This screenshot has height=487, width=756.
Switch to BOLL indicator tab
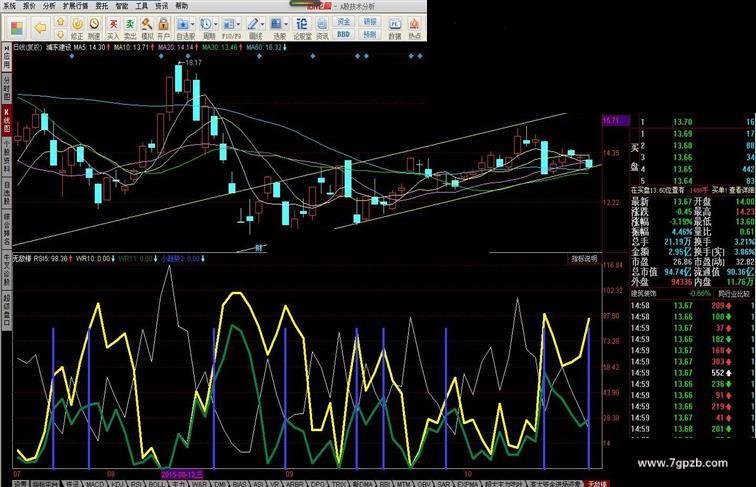157,483
